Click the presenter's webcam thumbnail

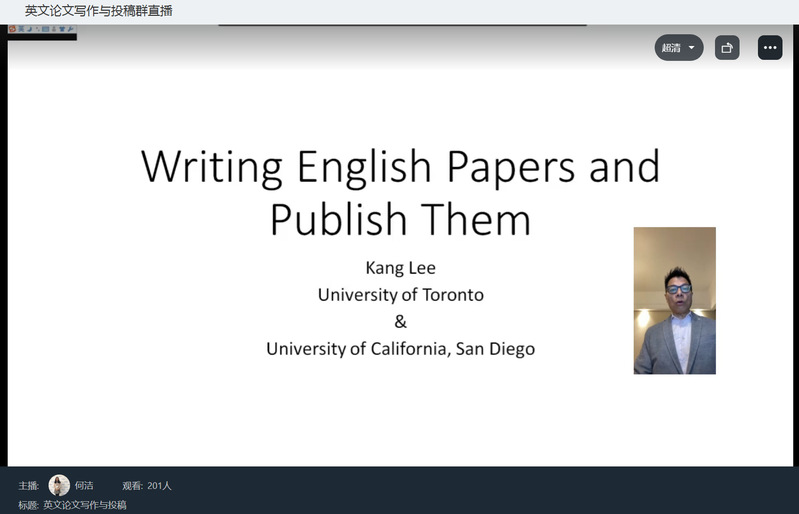pos(674,300)
